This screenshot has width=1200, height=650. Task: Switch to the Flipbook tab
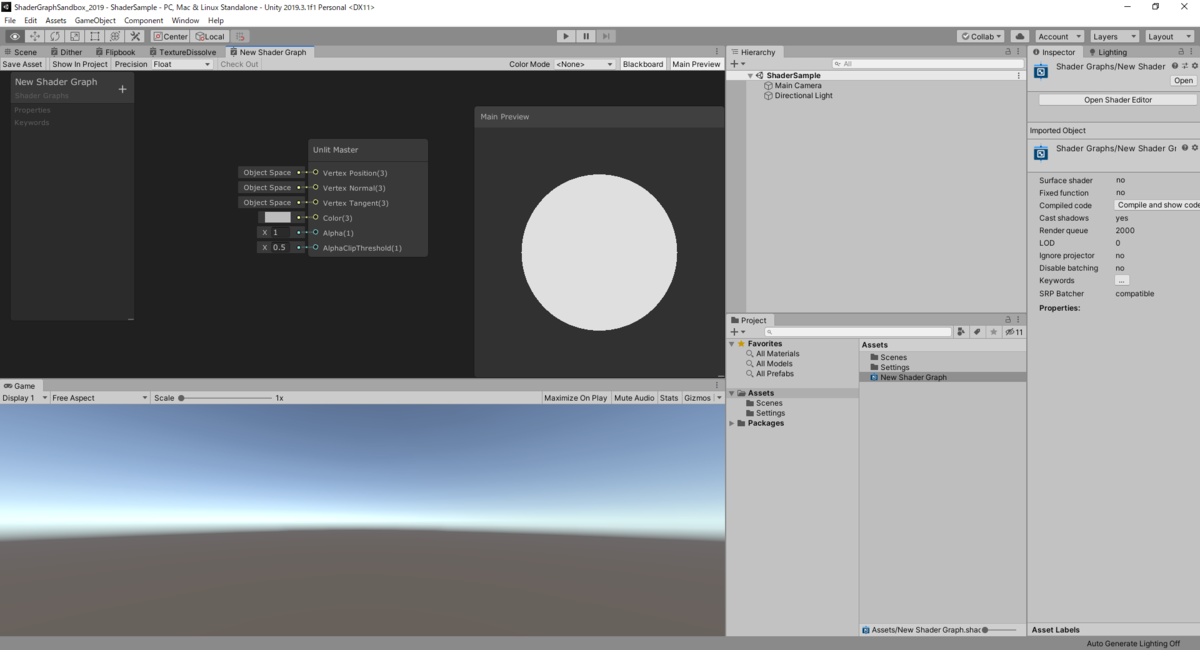[115, 52]
